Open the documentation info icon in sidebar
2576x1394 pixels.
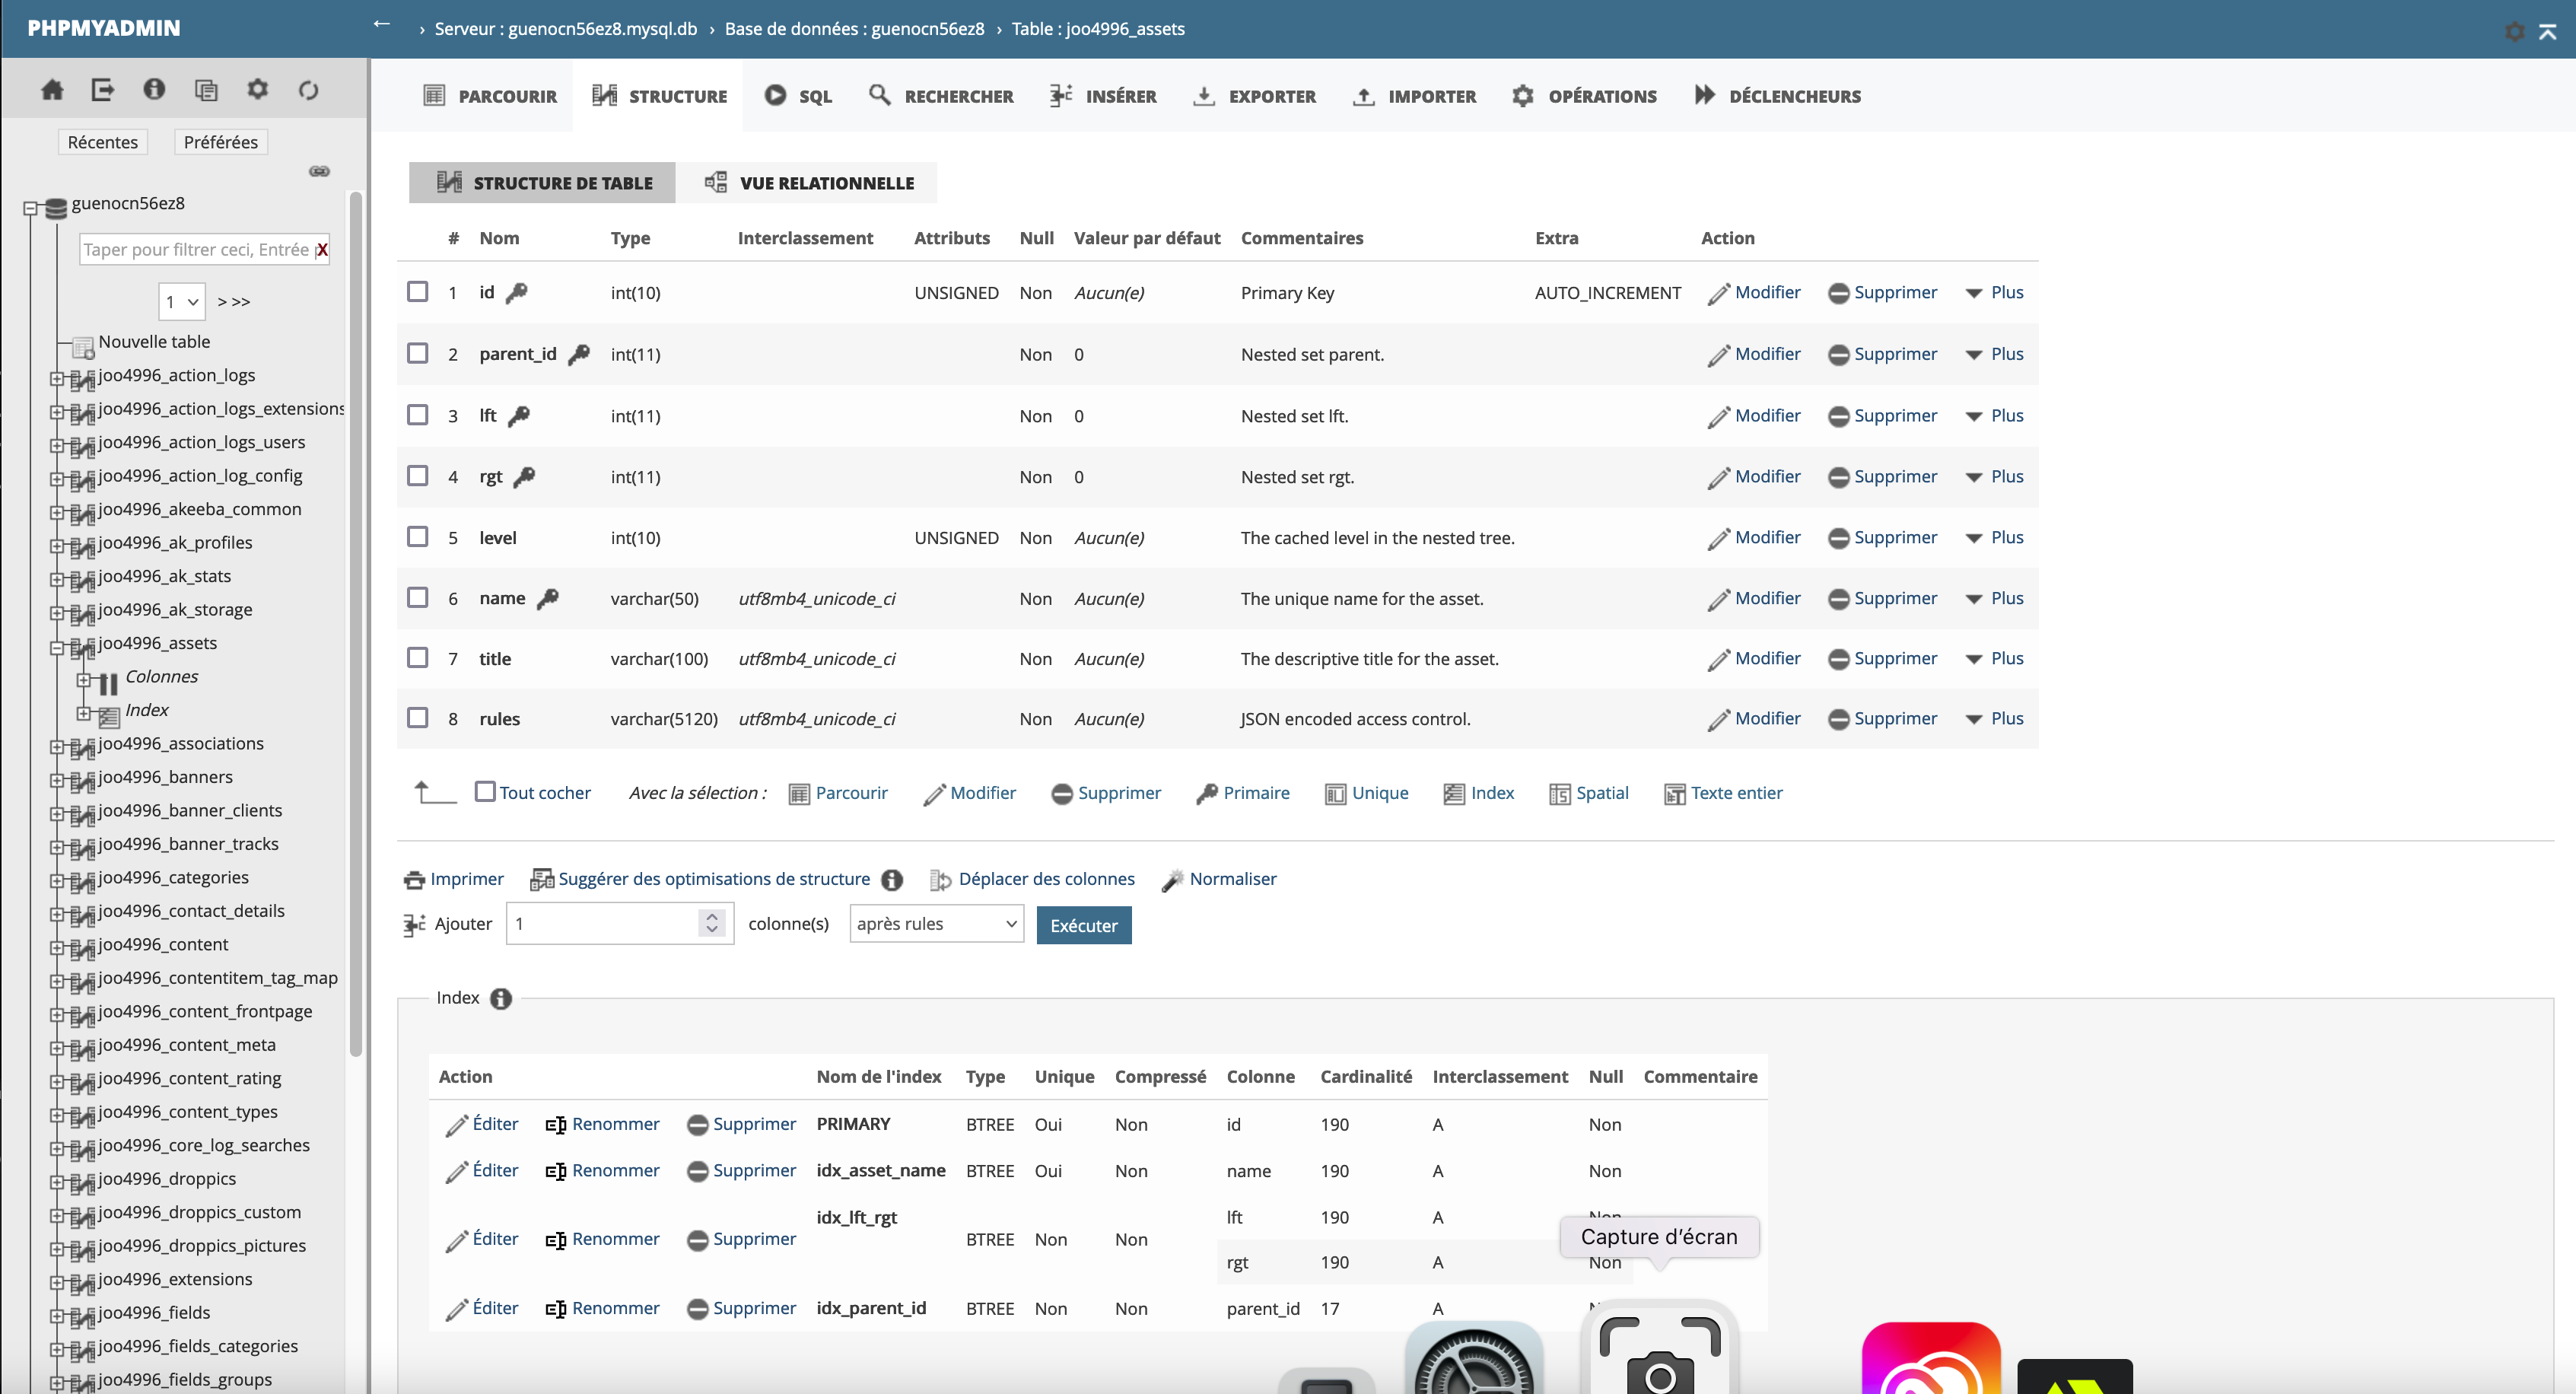[154, 90]
